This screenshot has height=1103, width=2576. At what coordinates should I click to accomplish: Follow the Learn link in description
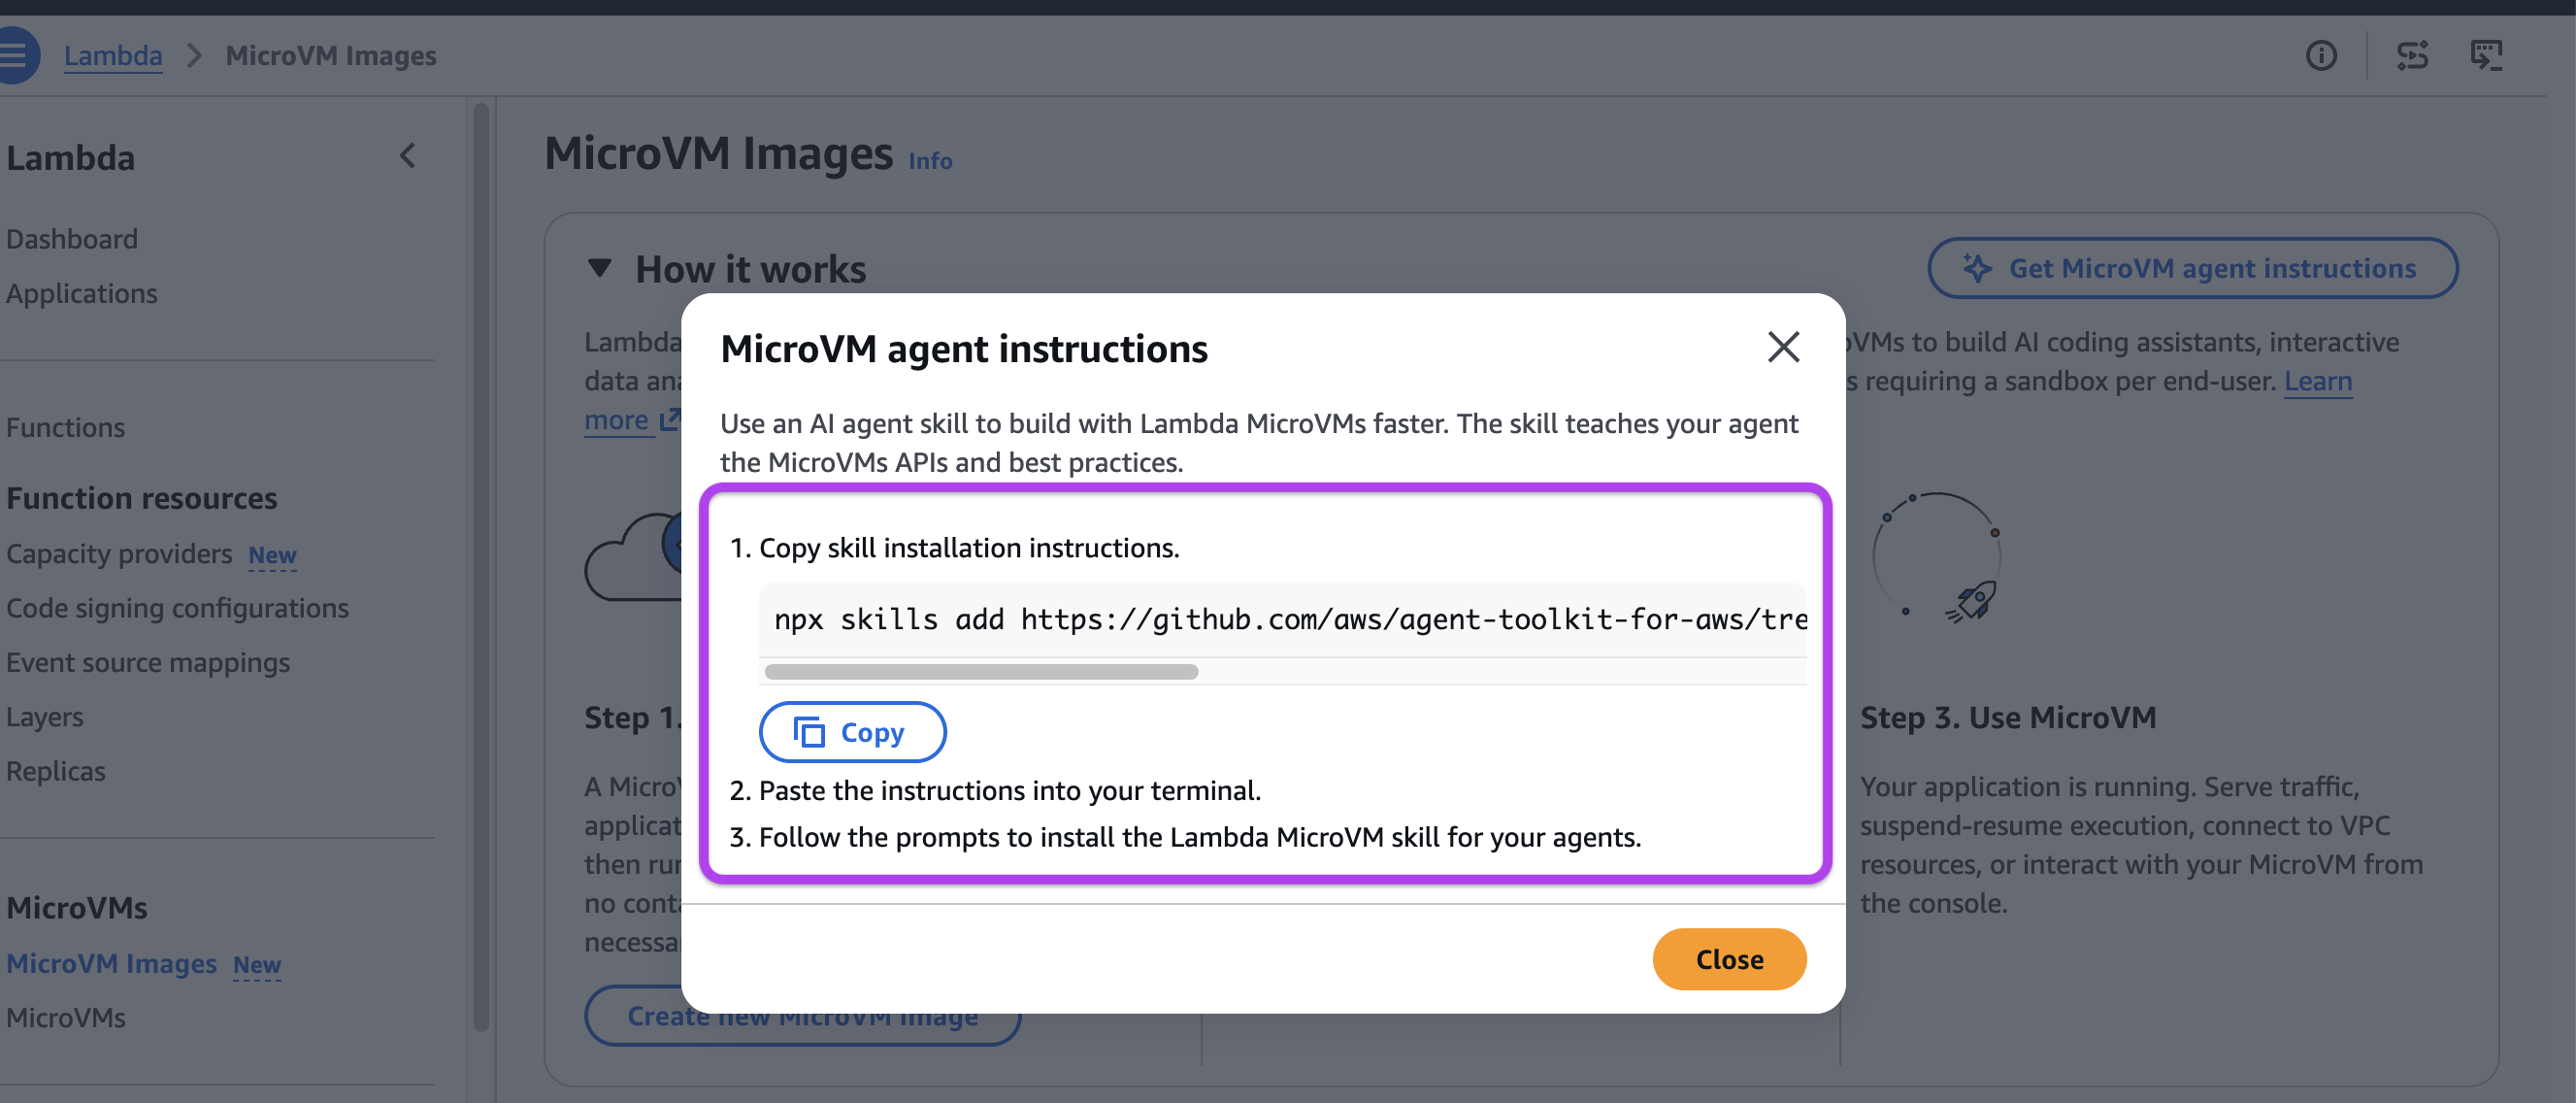[x=2318, y=382]
